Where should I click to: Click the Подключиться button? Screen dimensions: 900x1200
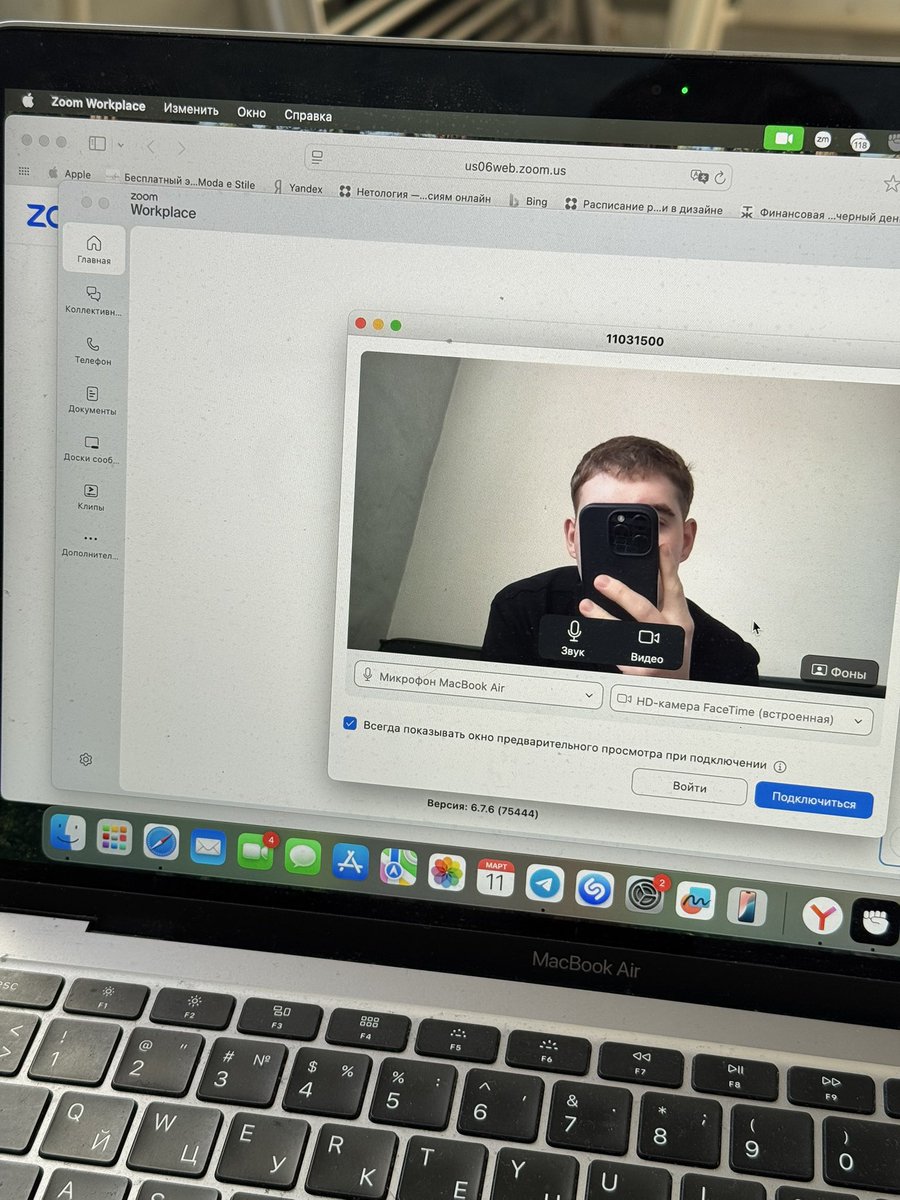[x=814, y=802]
